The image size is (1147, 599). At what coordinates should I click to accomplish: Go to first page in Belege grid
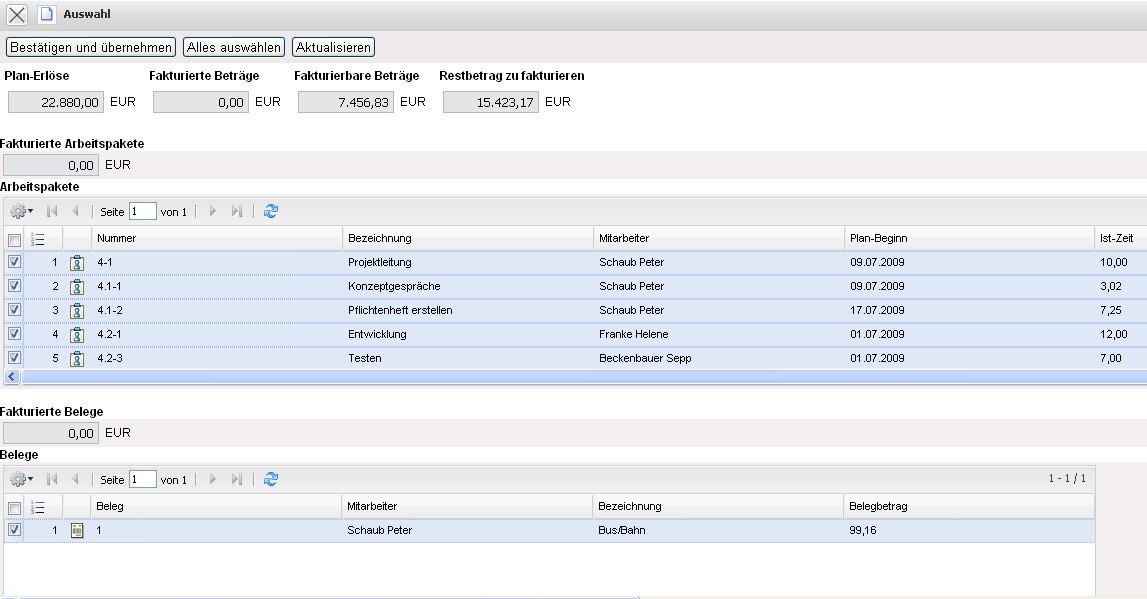52,479
